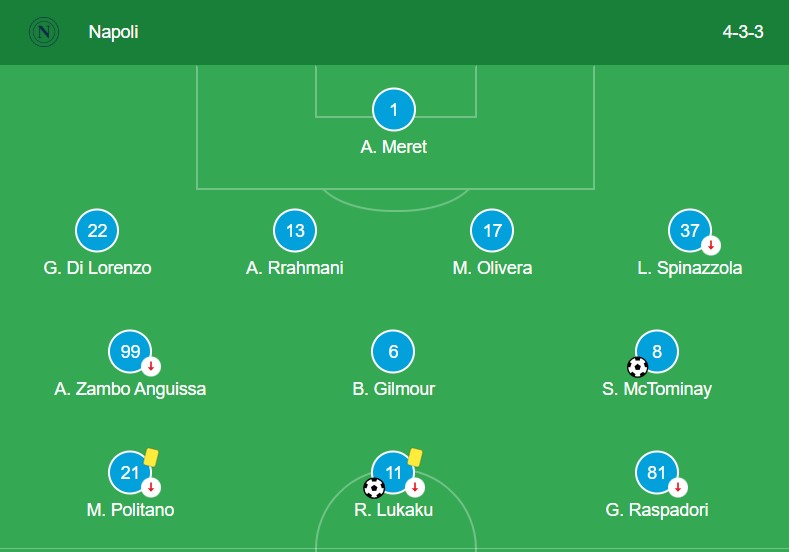Click the red arrow on Lukaku's badge
This screenshot has height=552, width=789.
click(x=415, y=487)
